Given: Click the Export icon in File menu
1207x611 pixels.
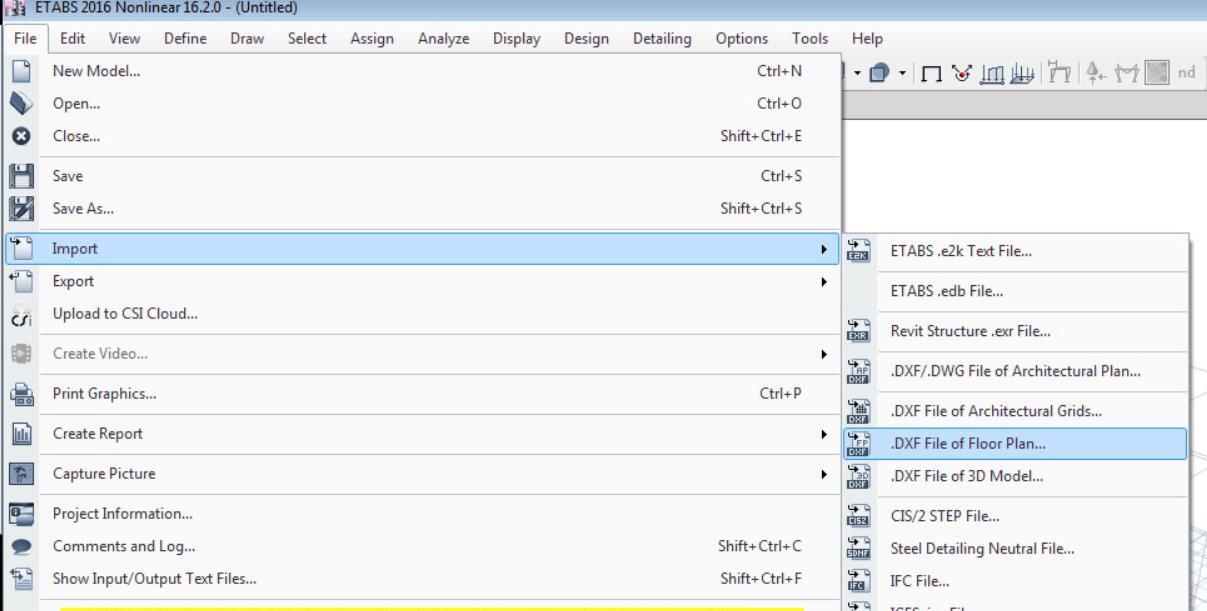Looking at the screenshot, I should 21,282.
